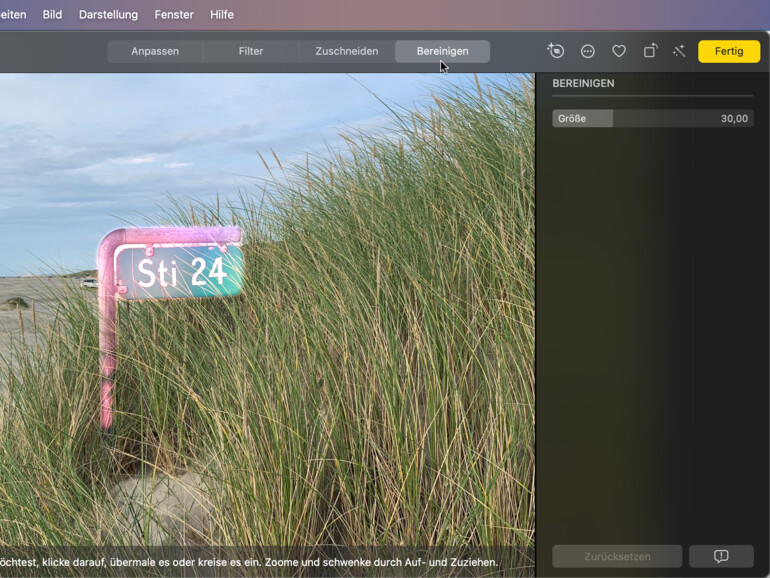Viewport: 770px width, 578px height.
Task: Mark photo as favorite with heart icon
Action: tap(619, 51)
